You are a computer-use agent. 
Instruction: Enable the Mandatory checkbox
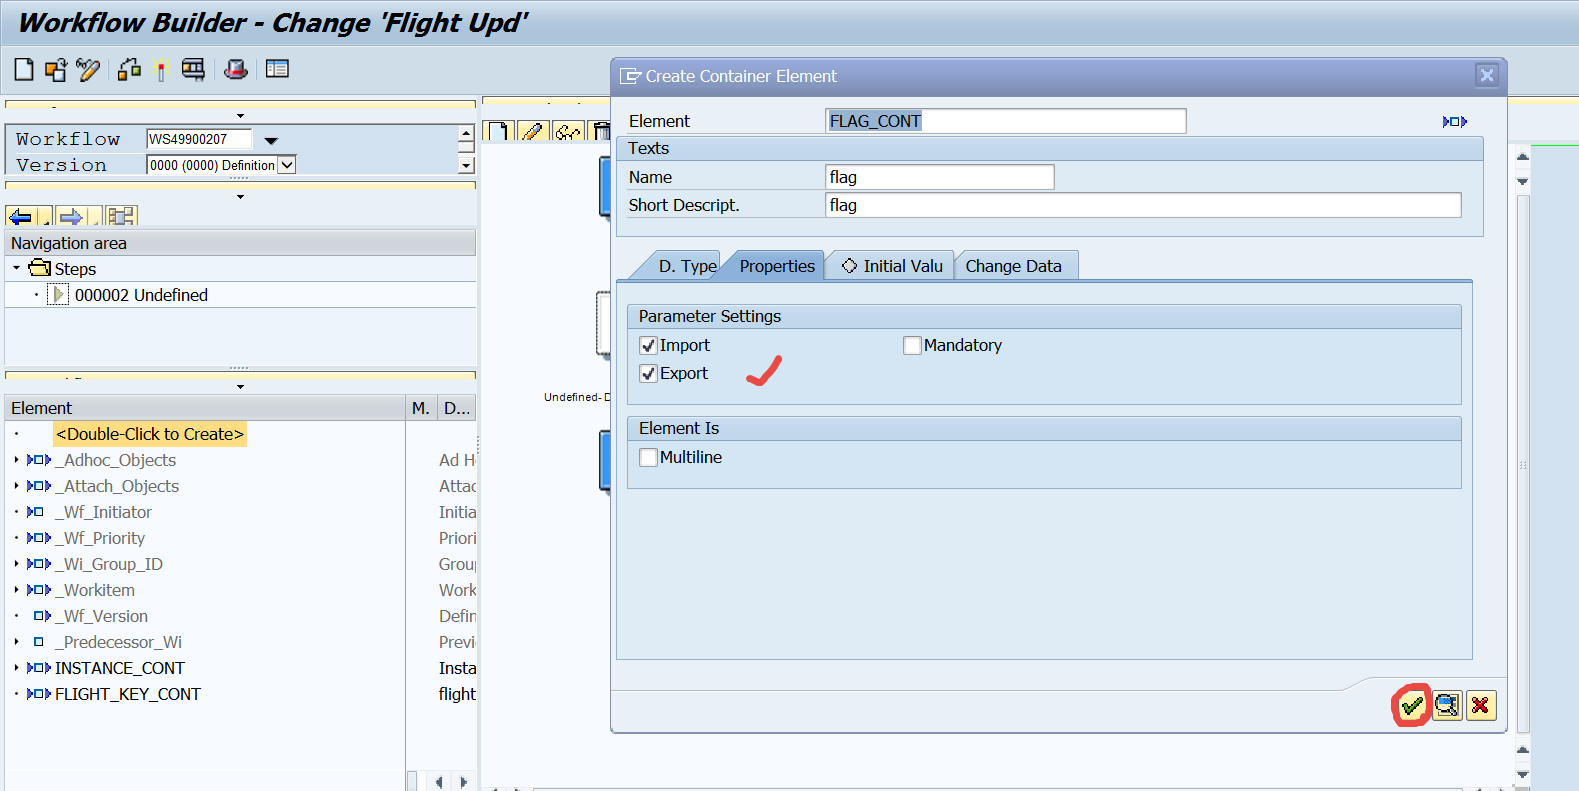click(912, 346)
